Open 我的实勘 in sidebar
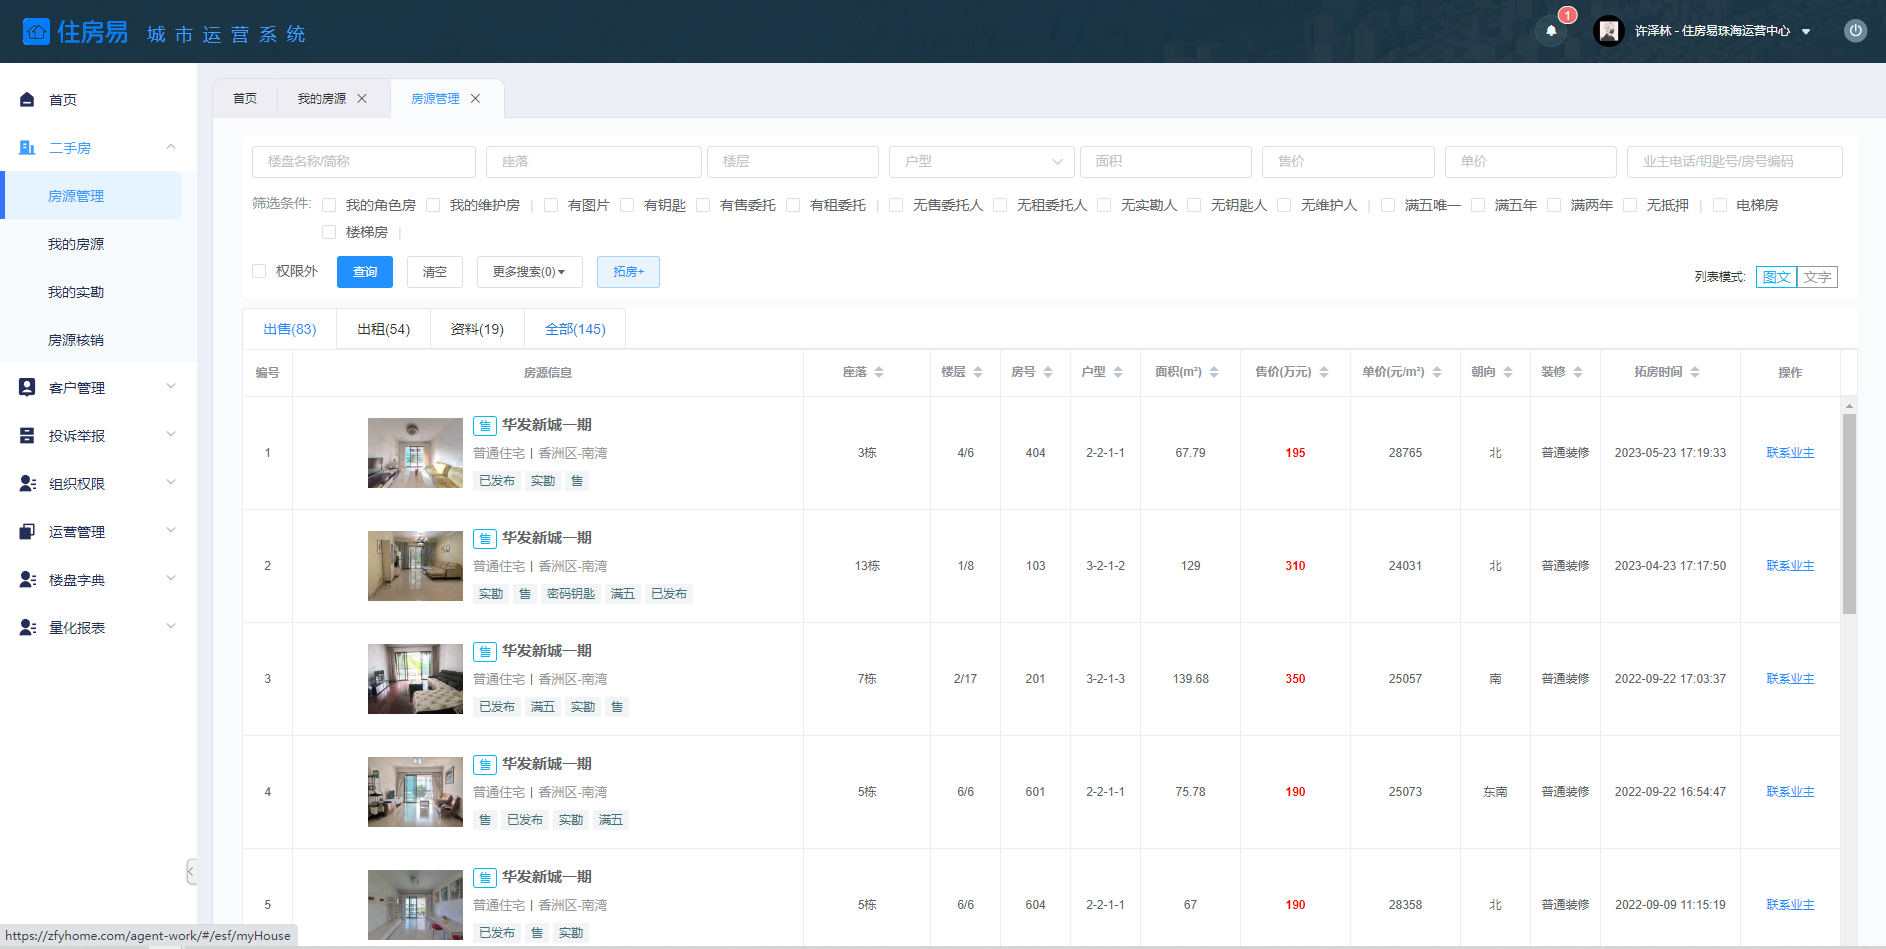 coord(76,292)
